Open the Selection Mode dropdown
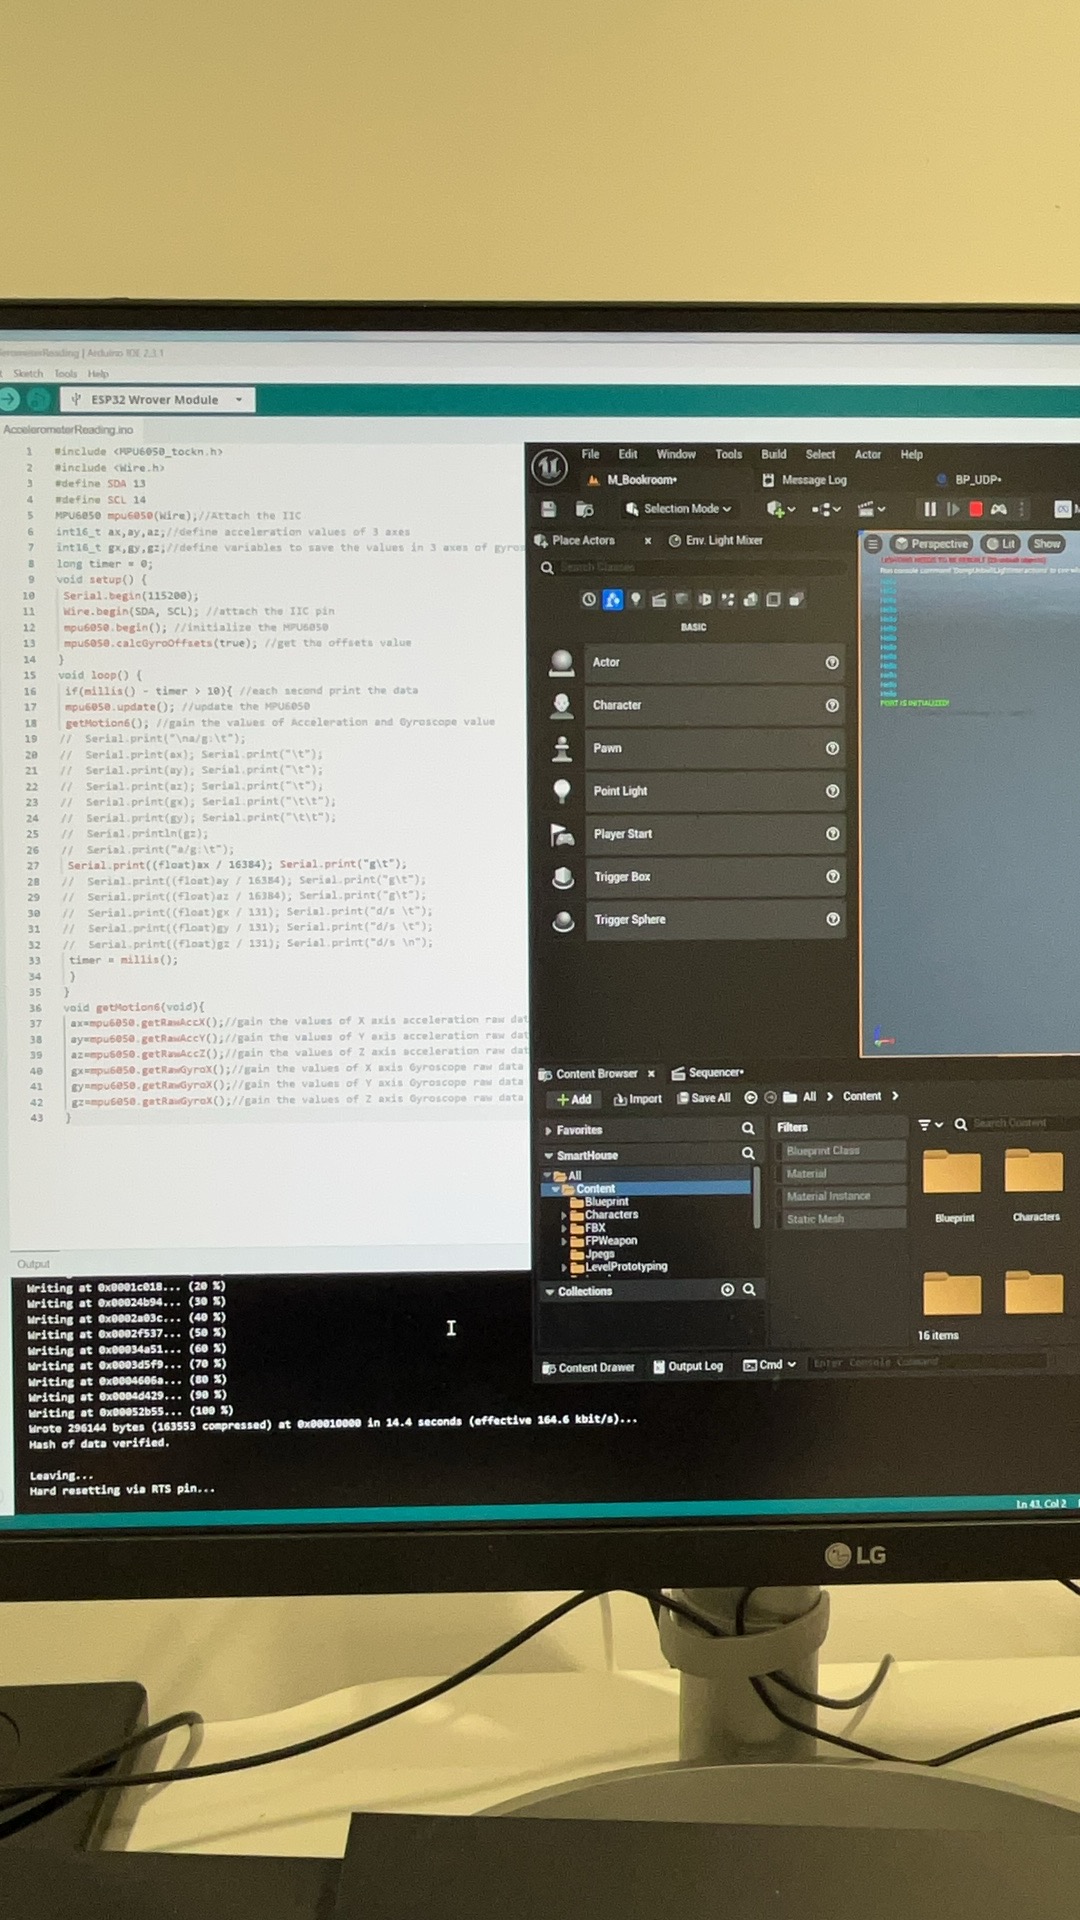This screenshot has height=1920, width=1080. (x=679, y=509)
